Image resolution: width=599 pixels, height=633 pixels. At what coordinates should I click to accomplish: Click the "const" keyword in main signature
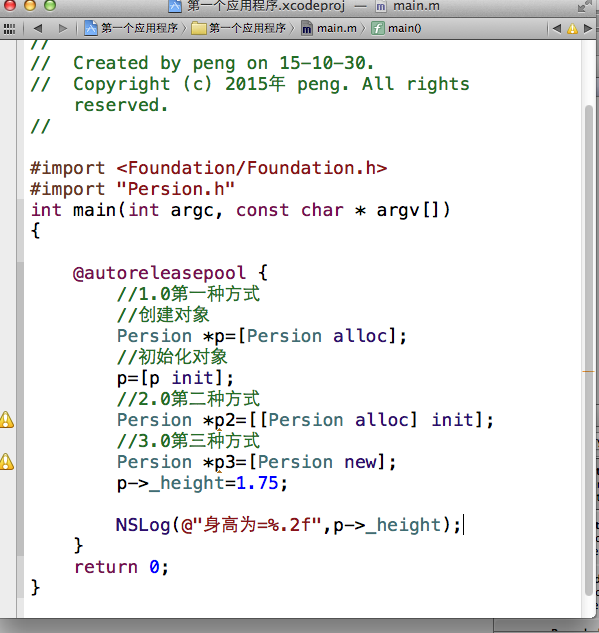click(263, 210)
